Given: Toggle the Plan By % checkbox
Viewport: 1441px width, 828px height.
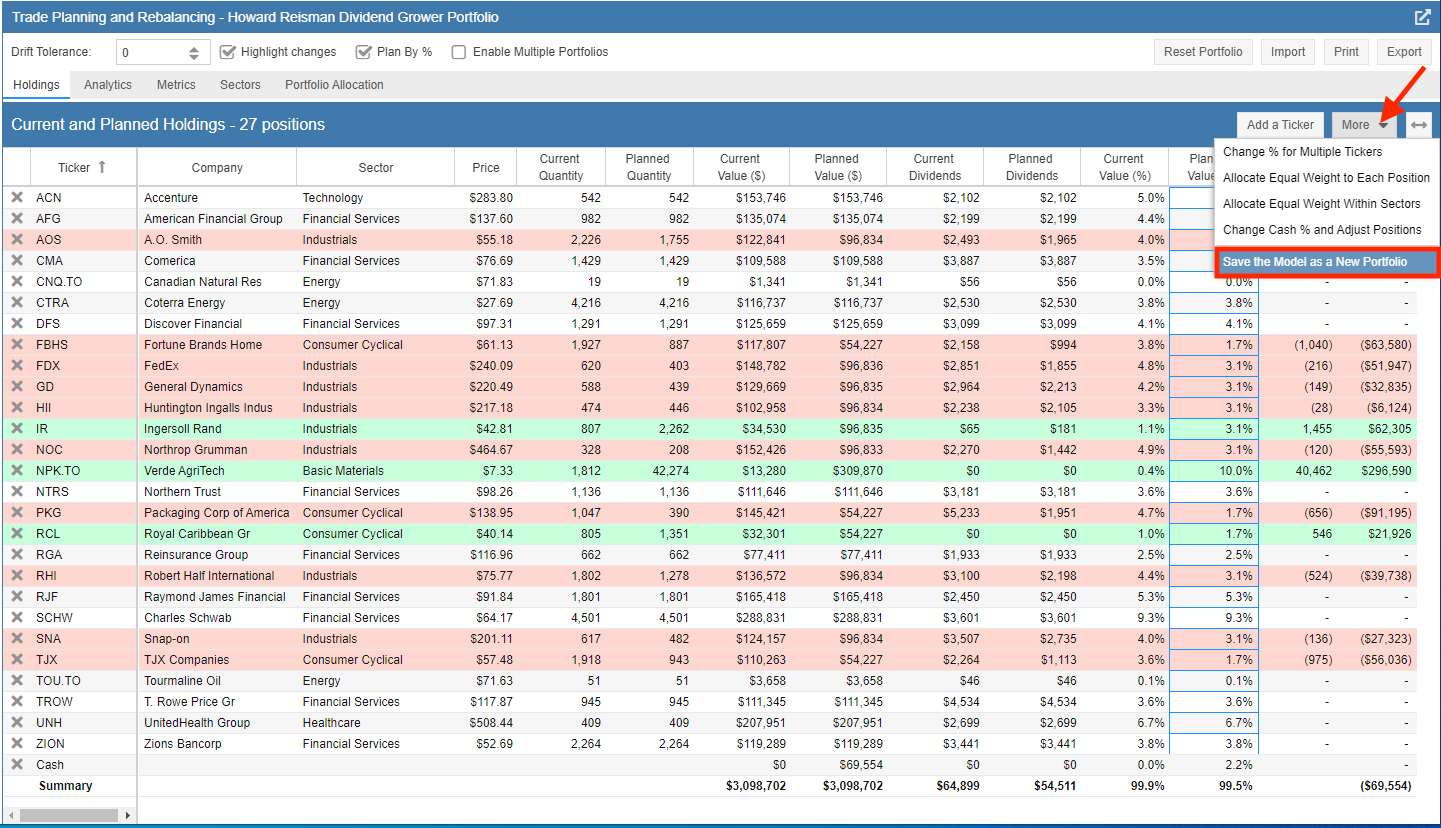Looking at the screenshot, I should point(364,52).
